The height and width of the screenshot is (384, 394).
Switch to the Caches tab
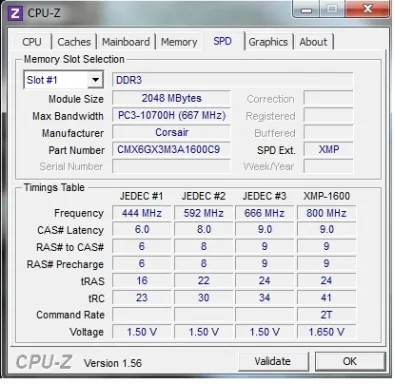point(74,42)
